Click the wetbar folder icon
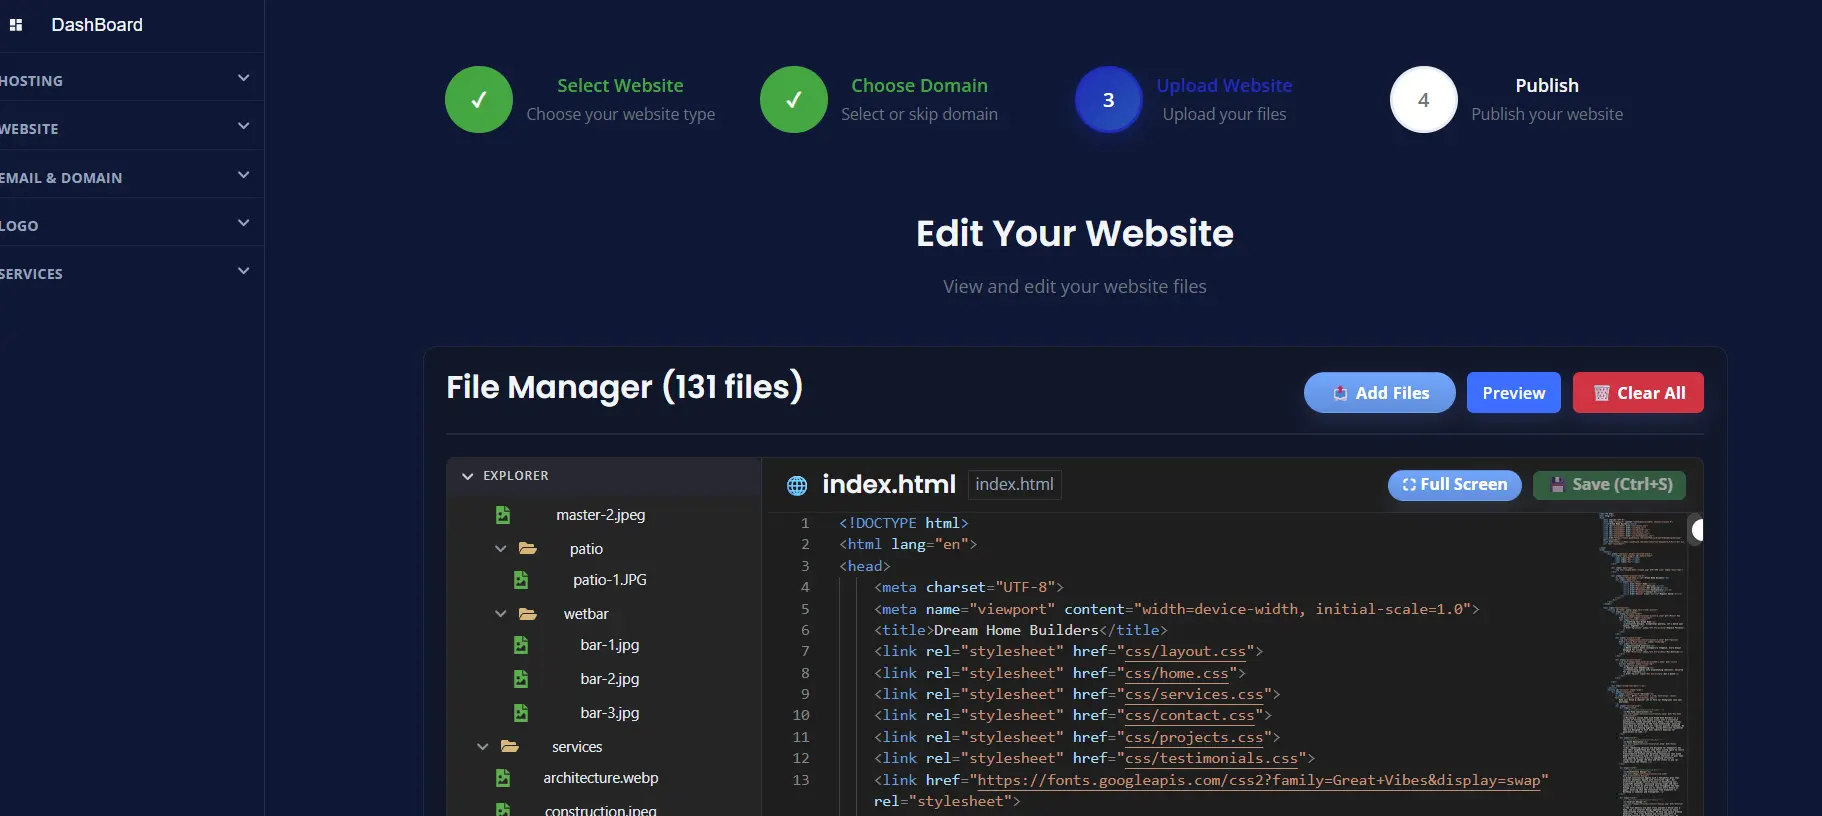Image resolution: width=1822 pixels, height=816 pixels. coord(528,614)
